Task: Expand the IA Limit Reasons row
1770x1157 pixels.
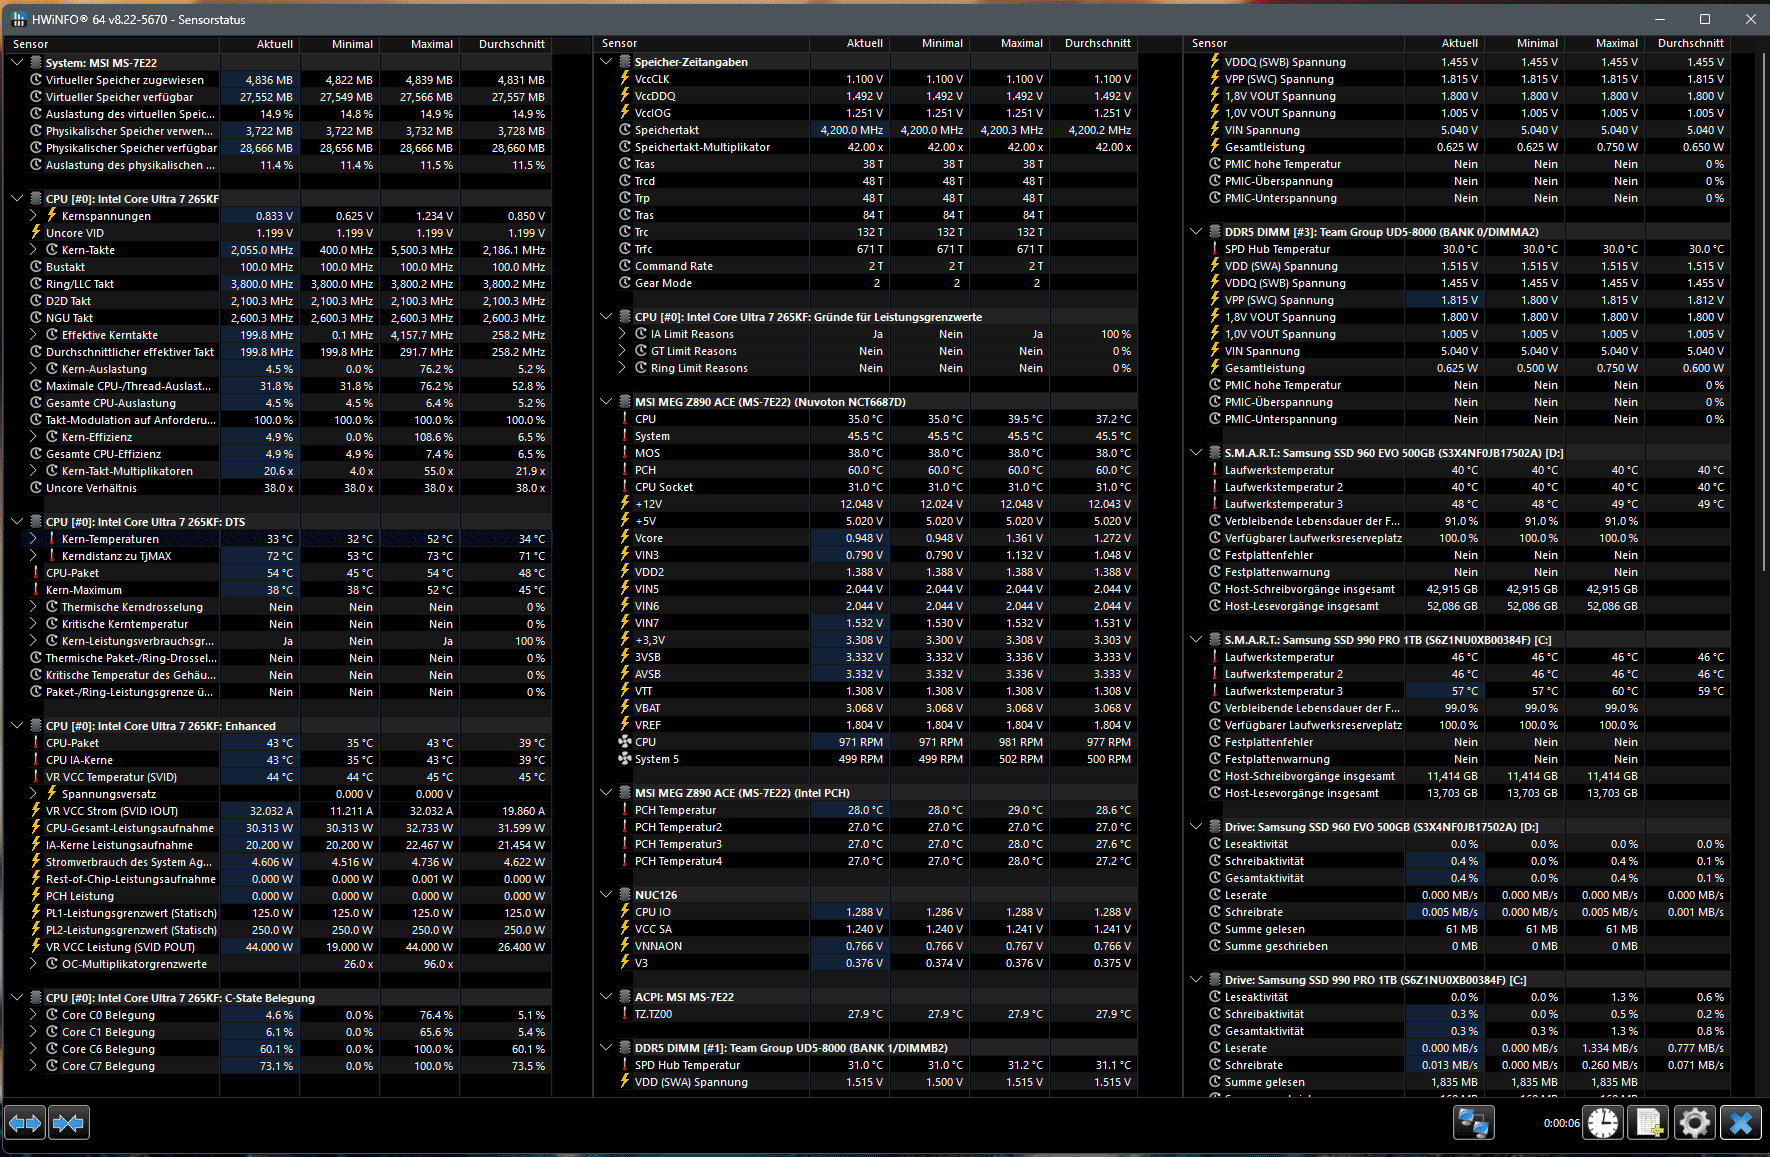Action: click(x=622, y=334)
